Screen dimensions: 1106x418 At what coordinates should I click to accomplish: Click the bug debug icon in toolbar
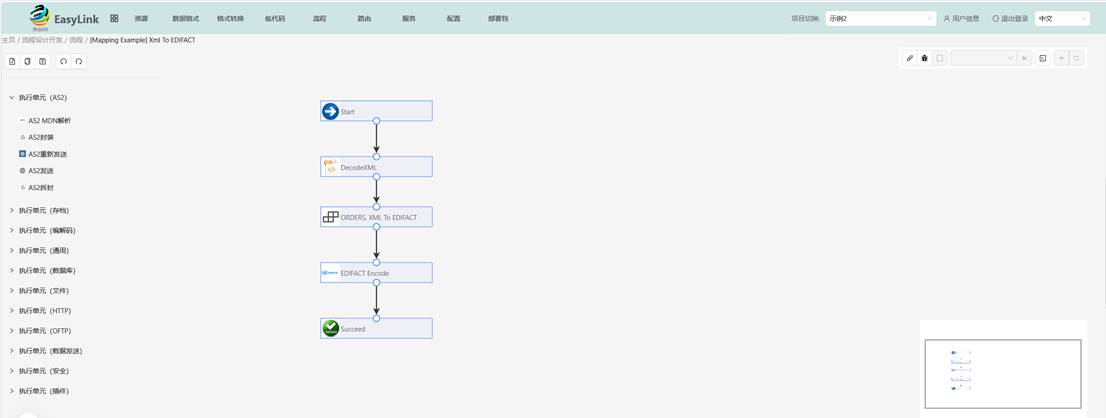(924, 59)
